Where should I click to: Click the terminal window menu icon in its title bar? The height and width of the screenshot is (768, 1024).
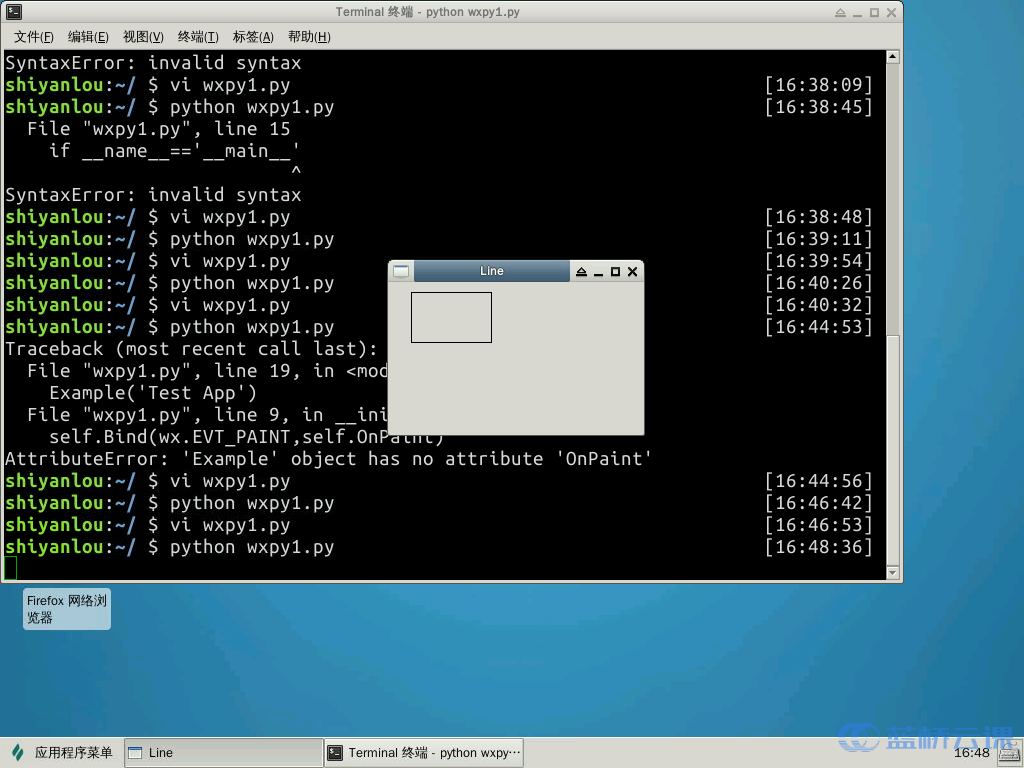coord(14,12)
